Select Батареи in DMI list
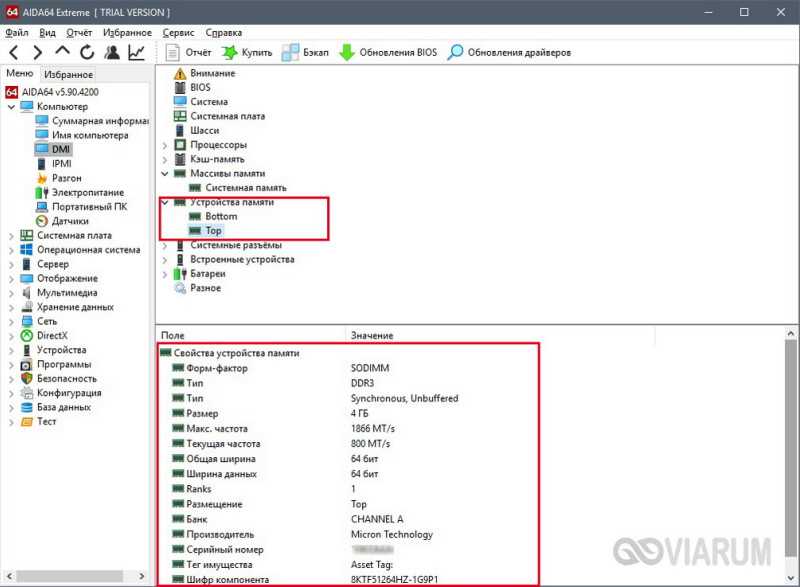The width and height of the screenshot is (800, 587). coord(199,273)
